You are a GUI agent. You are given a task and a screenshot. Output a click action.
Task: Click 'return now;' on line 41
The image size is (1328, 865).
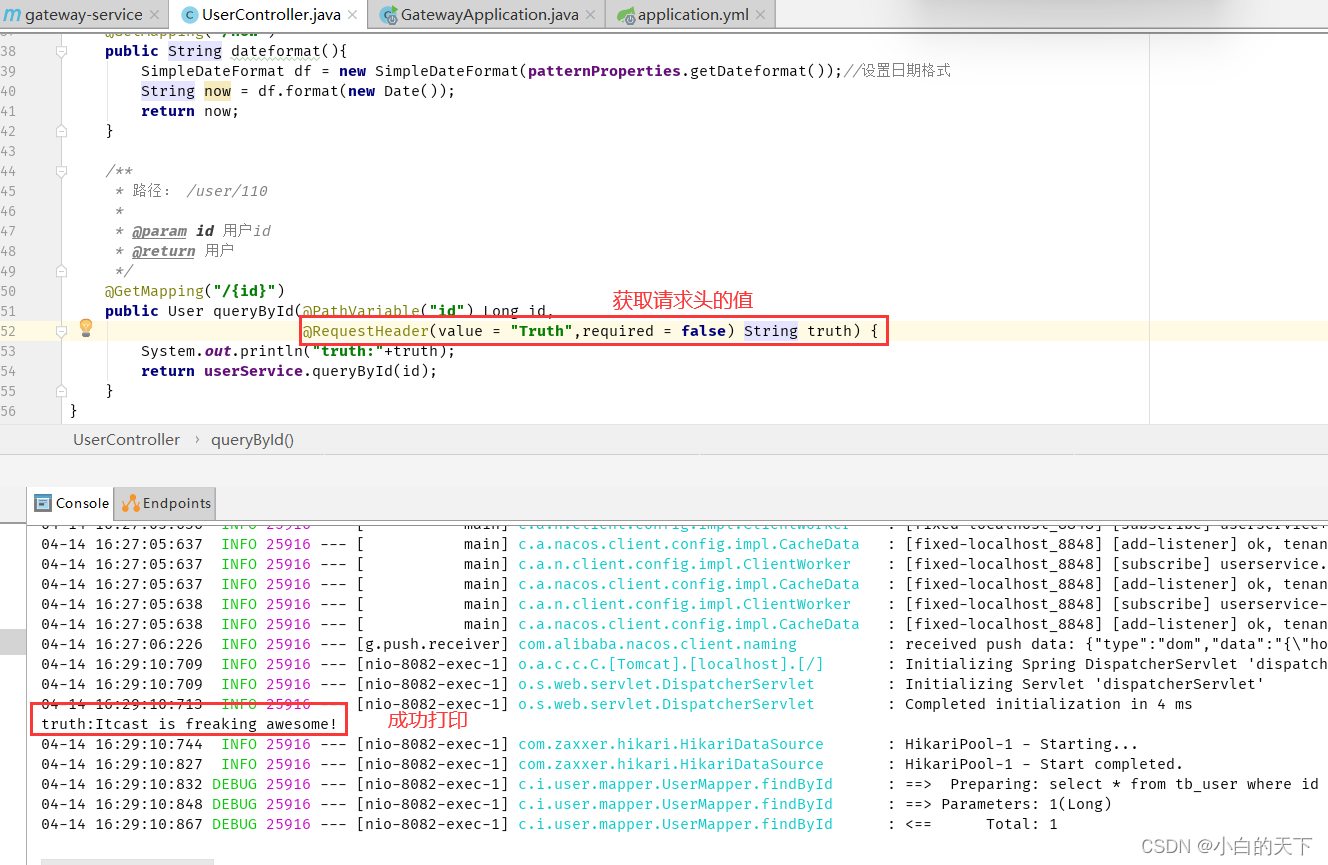tap(190, 111)
